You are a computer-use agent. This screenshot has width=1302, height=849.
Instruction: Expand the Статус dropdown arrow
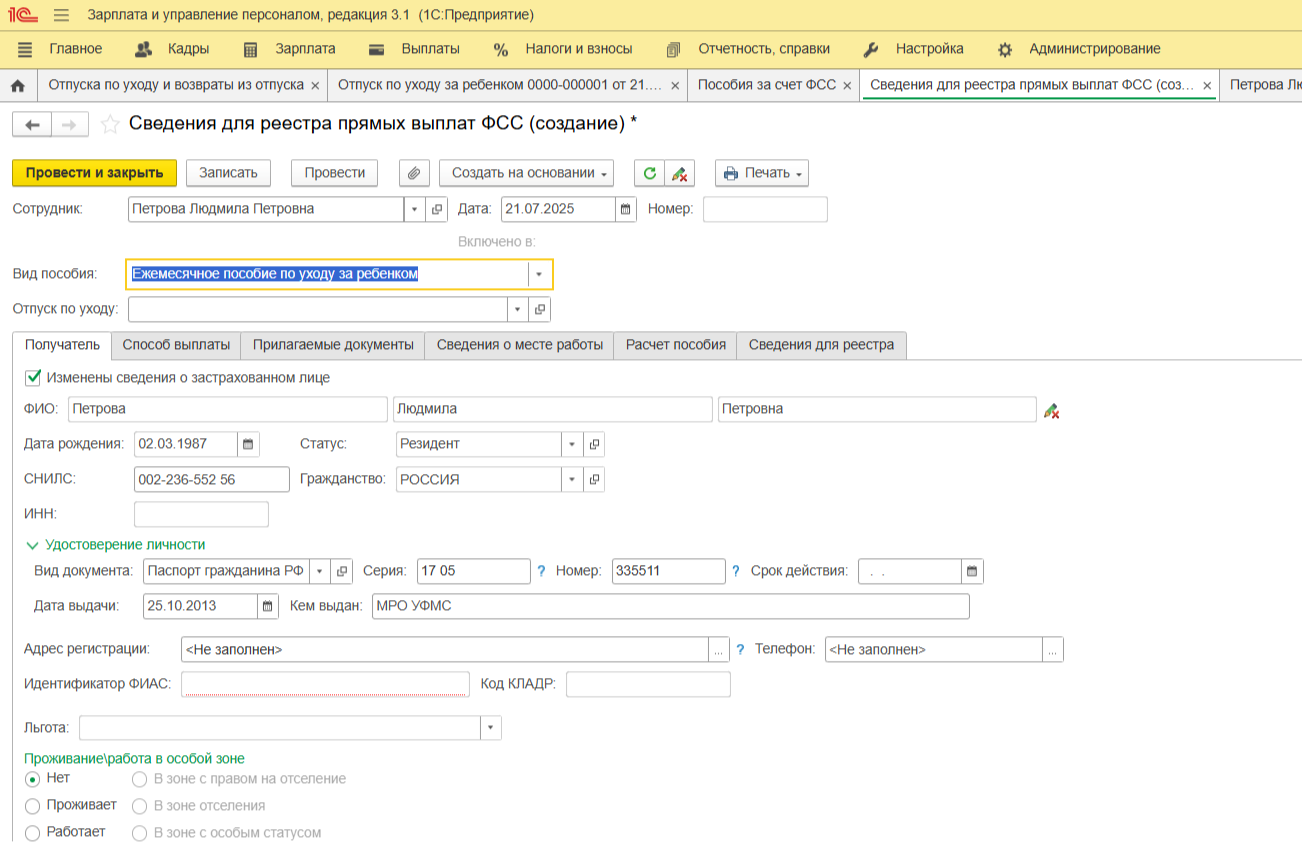click(x=572, y=444)
